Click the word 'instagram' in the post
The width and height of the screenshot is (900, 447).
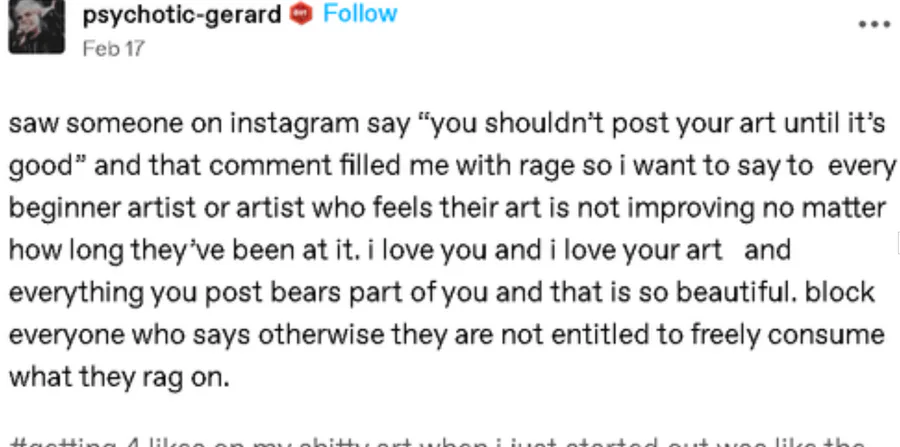[x=297, y=125]
